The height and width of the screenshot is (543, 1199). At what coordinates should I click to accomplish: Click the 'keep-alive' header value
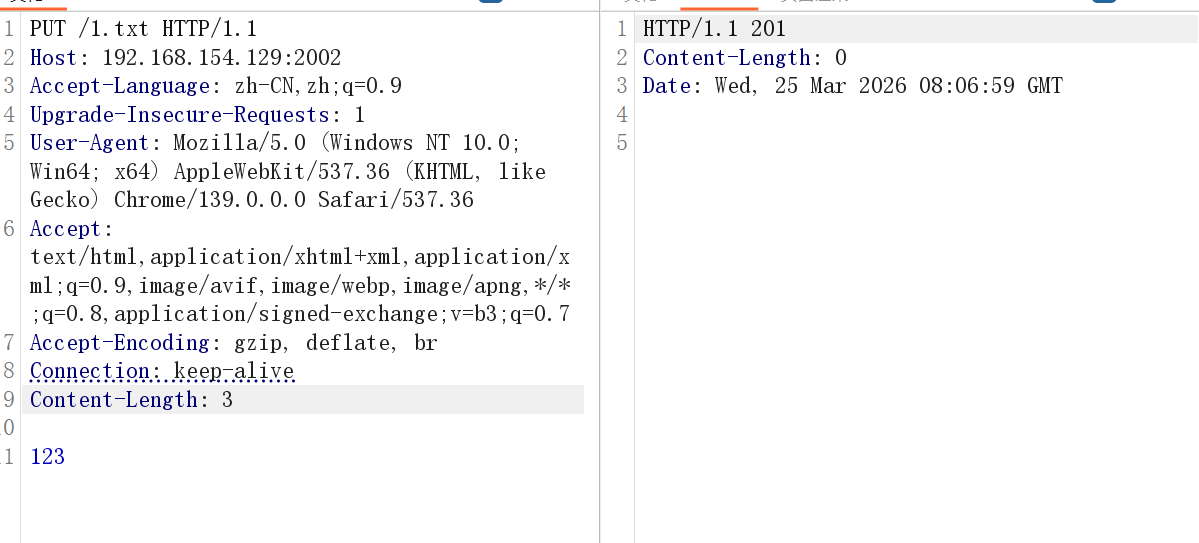click(x=234, y=372)
